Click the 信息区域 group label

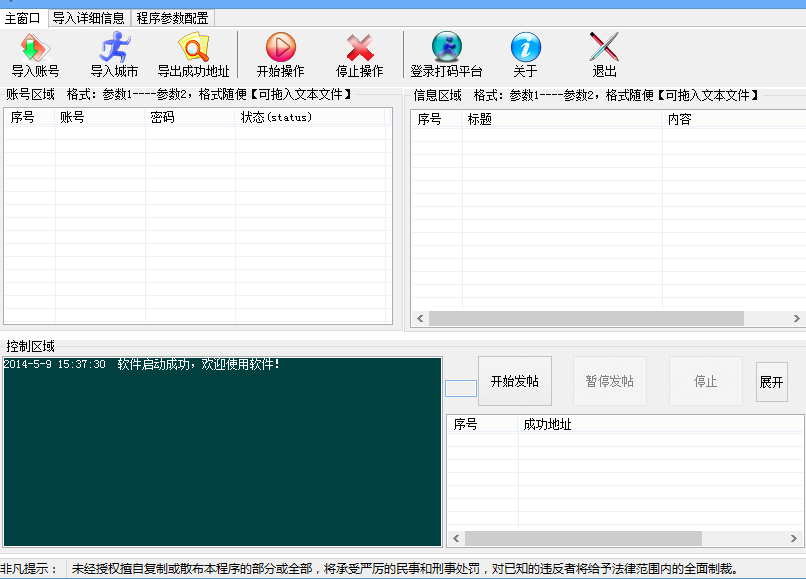(x=437, y=95)
